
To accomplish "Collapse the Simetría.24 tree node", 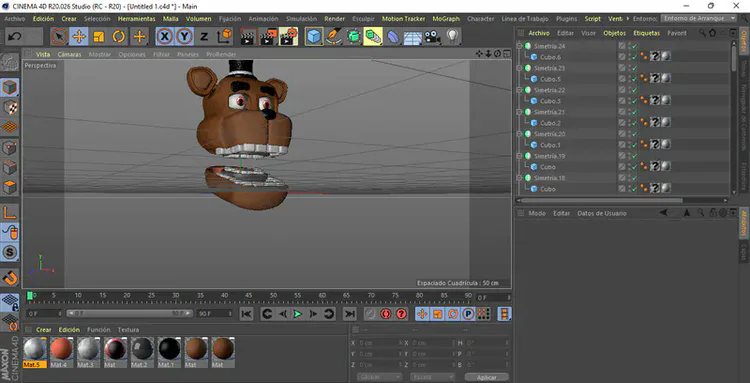I will [519, 46].
